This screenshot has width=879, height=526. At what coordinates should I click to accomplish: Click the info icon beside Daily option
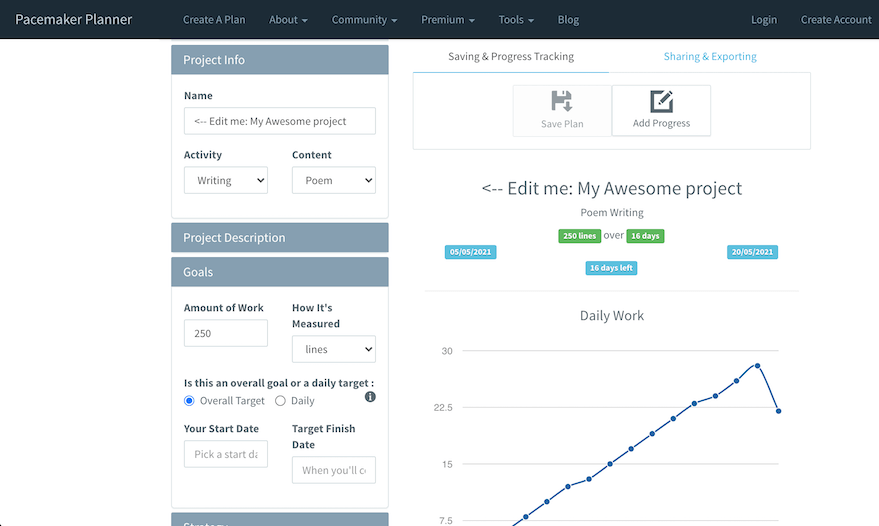tap(370, 397)
